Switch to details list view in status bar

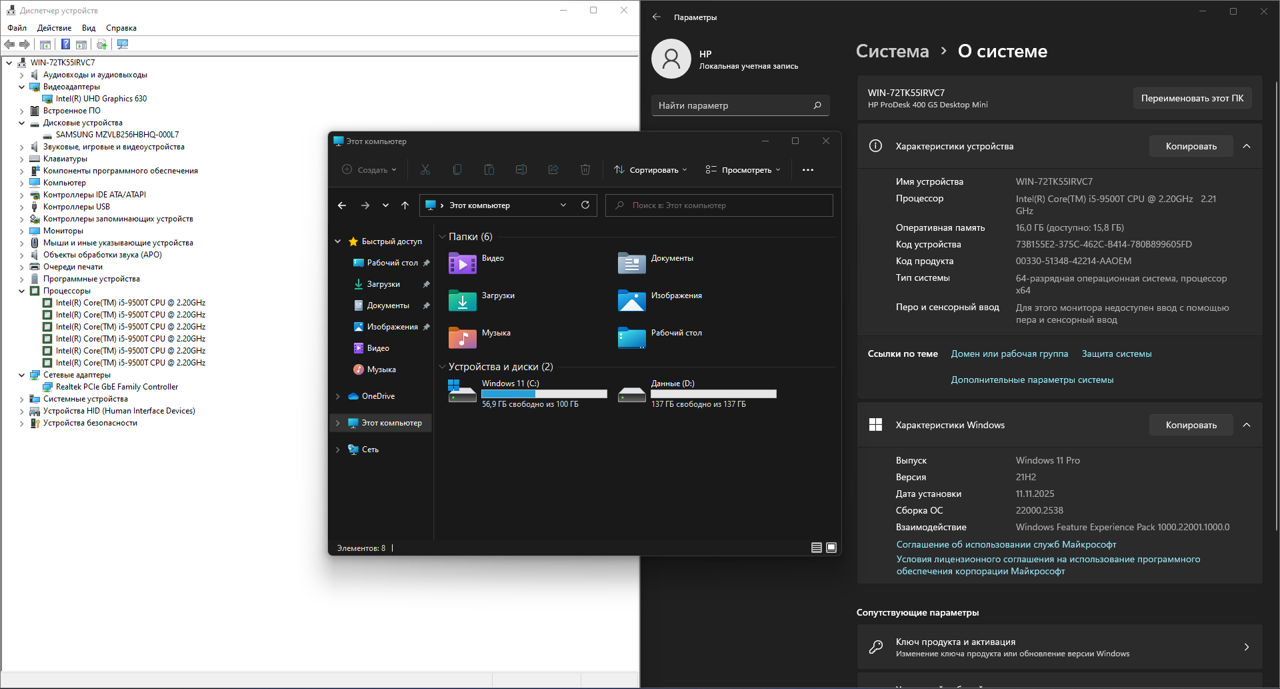[816, 548]
